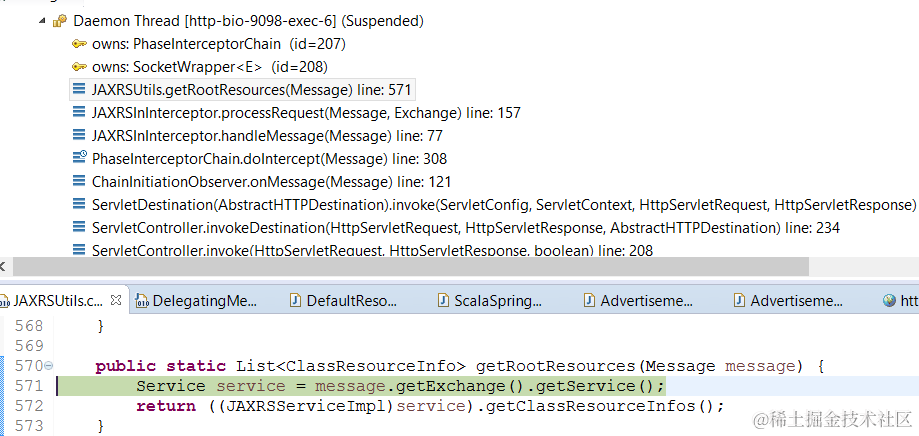Screen dimensions: 919x436
Task: Select frame JAXRSInInterceptor.processRequest line: 157
Action: pyautogui.click(x=306, y=113)
